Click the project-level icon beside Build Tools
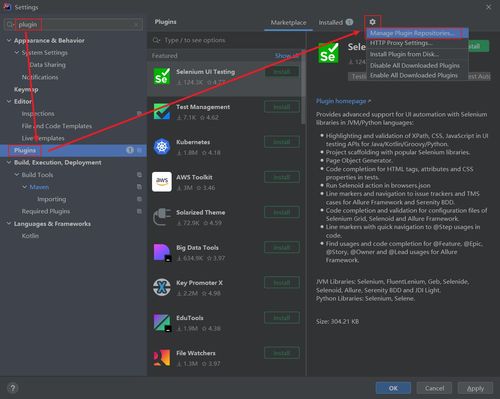The width and height of the screenshot is (500, 399). tap(139, 175)
